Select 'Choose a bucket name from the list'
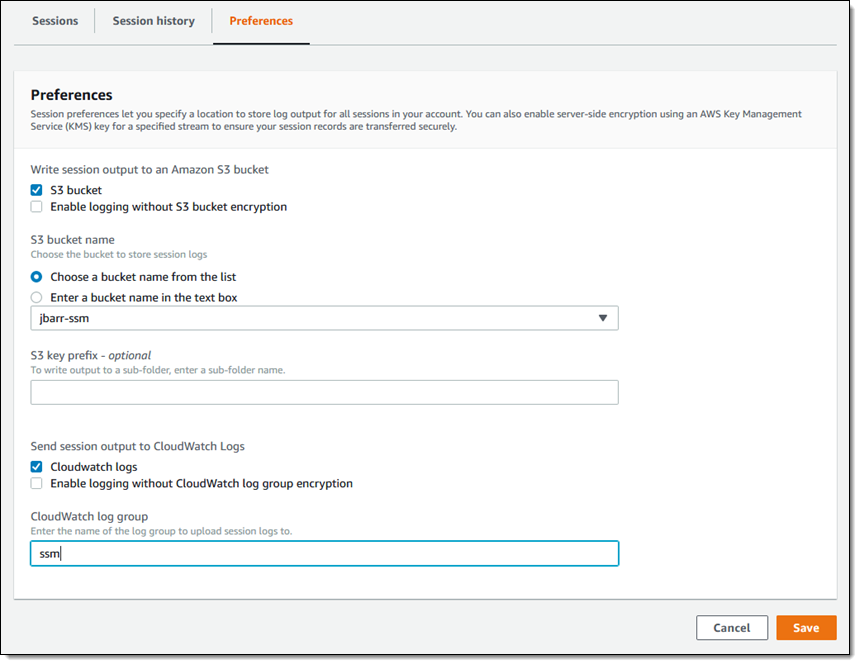Viewport: 860px width, 665px height. (x=37, y=277)
